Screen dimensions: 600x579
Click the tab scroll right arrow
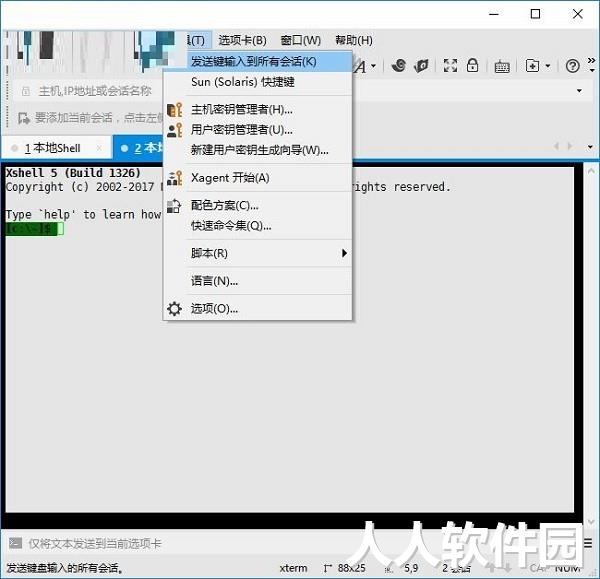[570, 146]
